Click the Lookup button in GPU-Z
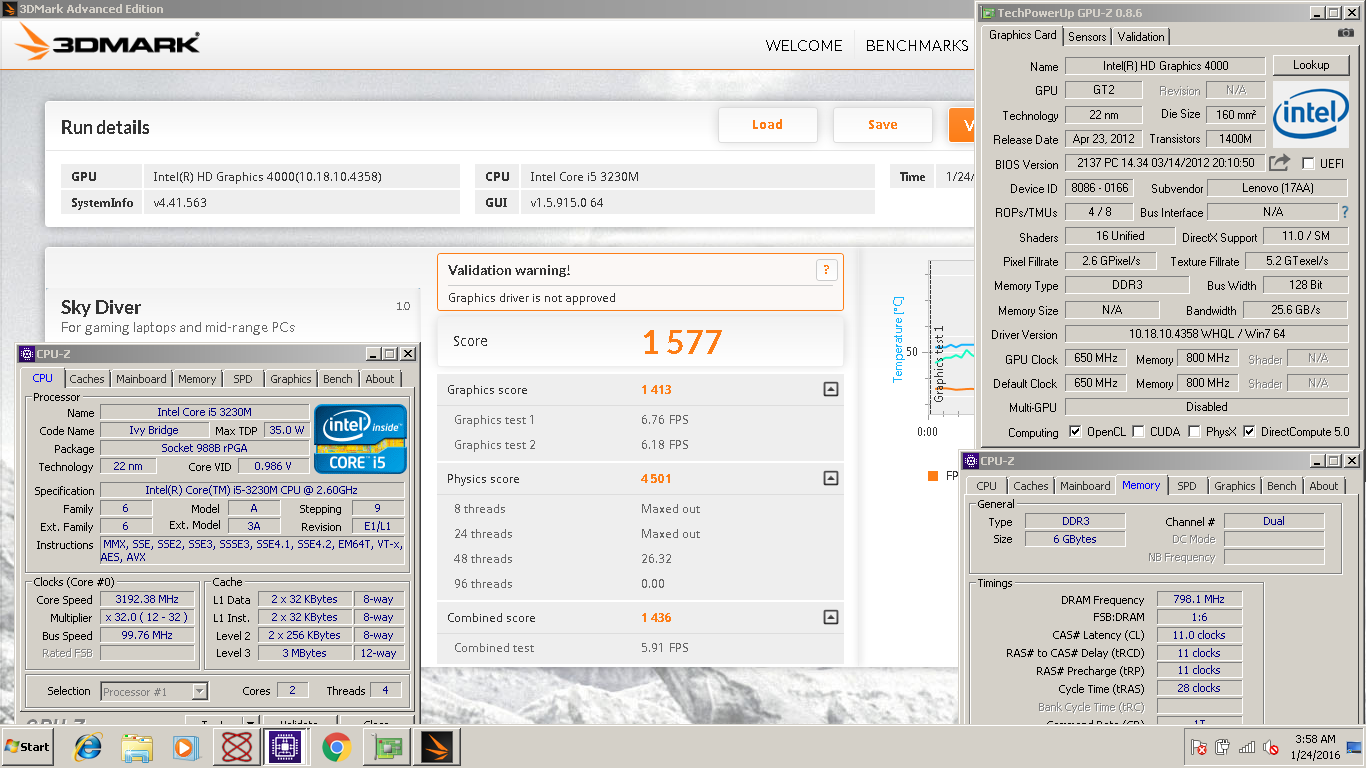 [1310, 65]
